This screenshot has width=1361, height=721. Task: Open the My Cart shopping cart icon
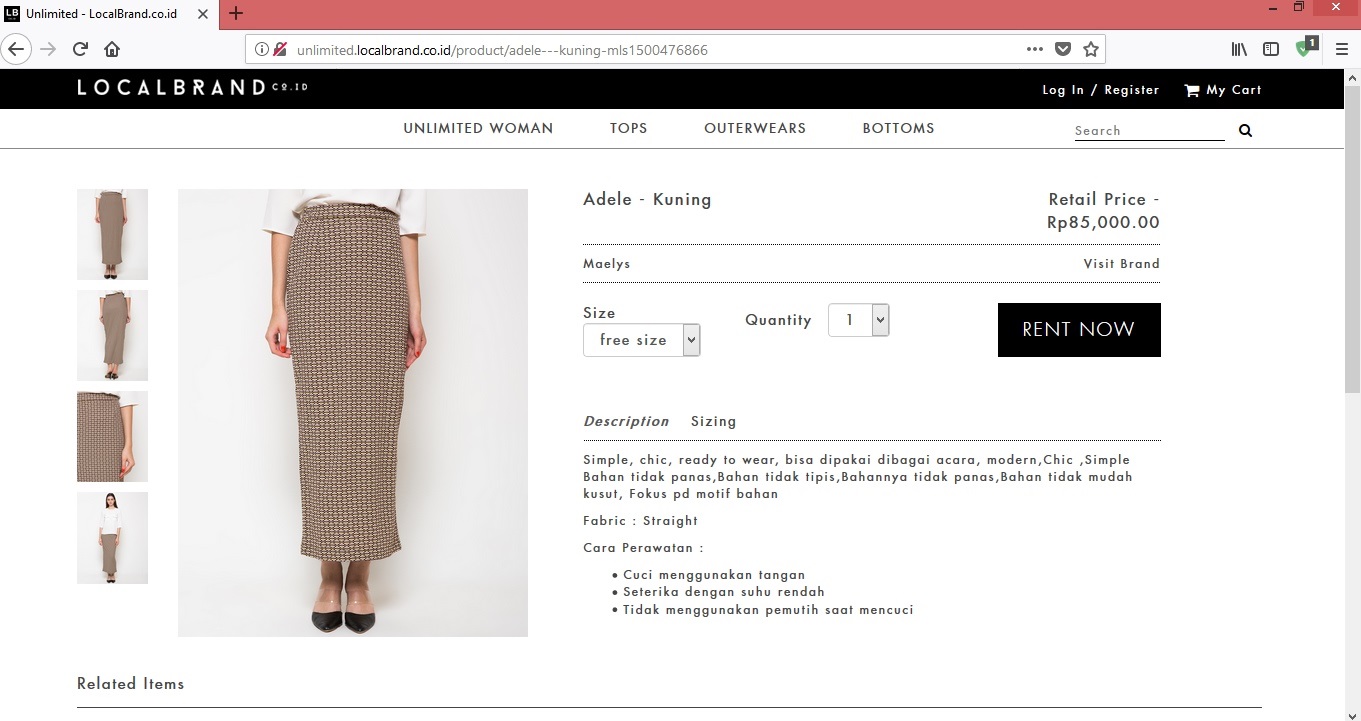[1191, 90]
